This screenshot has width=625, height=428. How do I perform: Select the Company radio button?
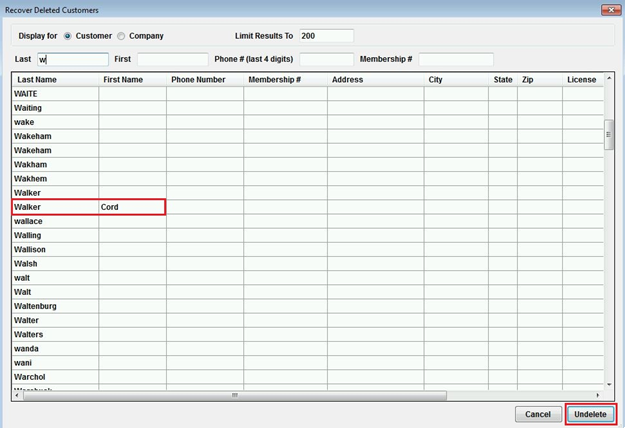[121, 36]
